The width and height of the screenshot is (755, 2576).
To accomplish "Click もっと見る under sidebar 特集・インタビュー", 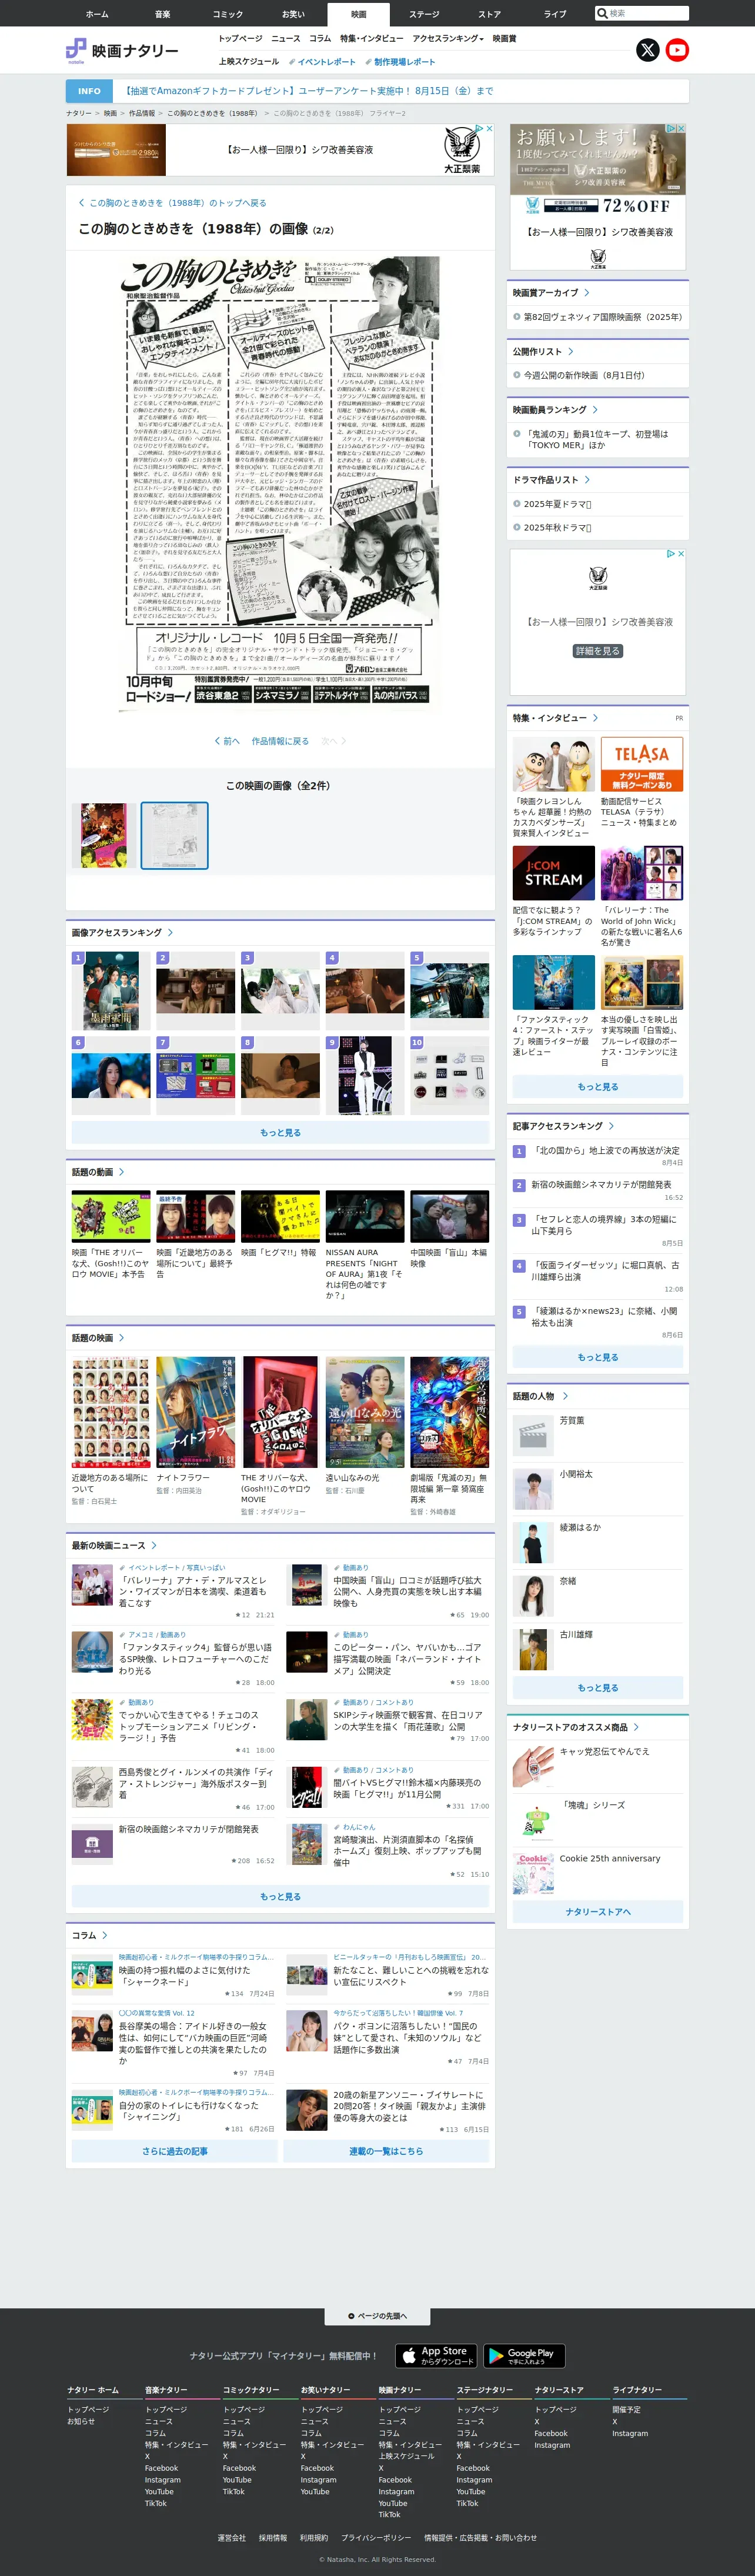I will (x=598, y=1087).
